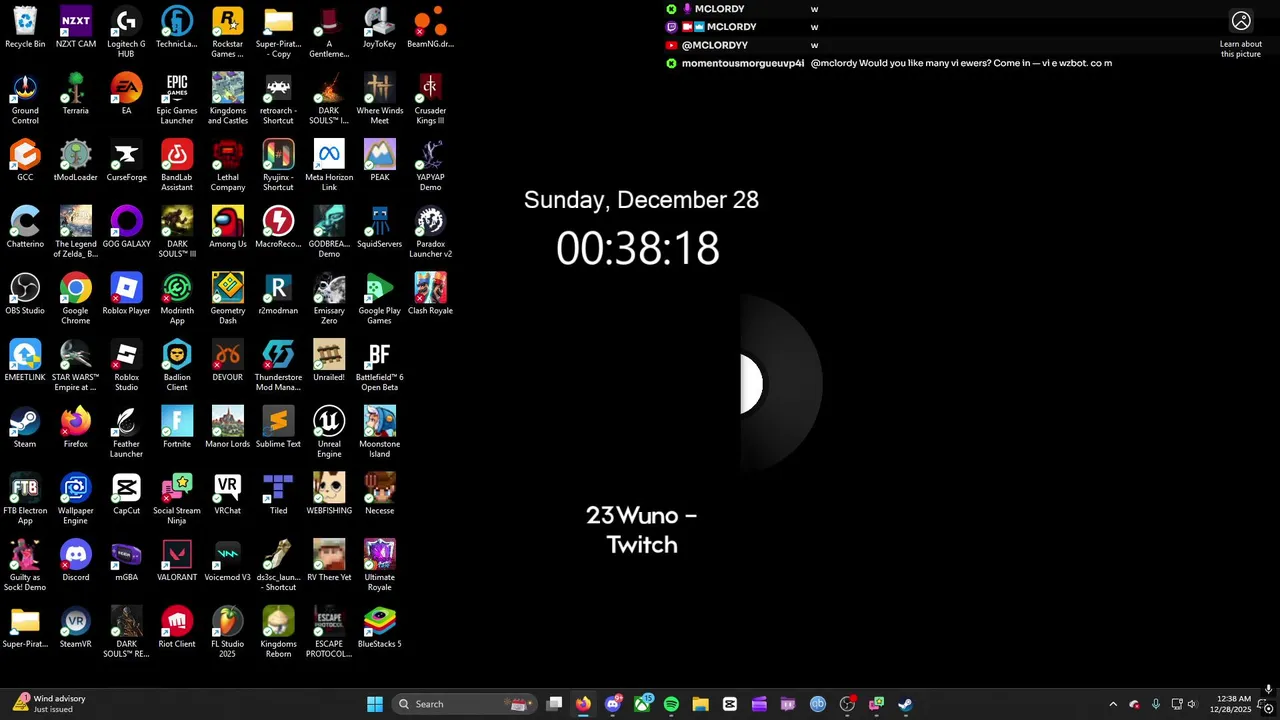Open File Explorer from the taskbar
Screen dimensions: 1280x720
tap(700, 704)
